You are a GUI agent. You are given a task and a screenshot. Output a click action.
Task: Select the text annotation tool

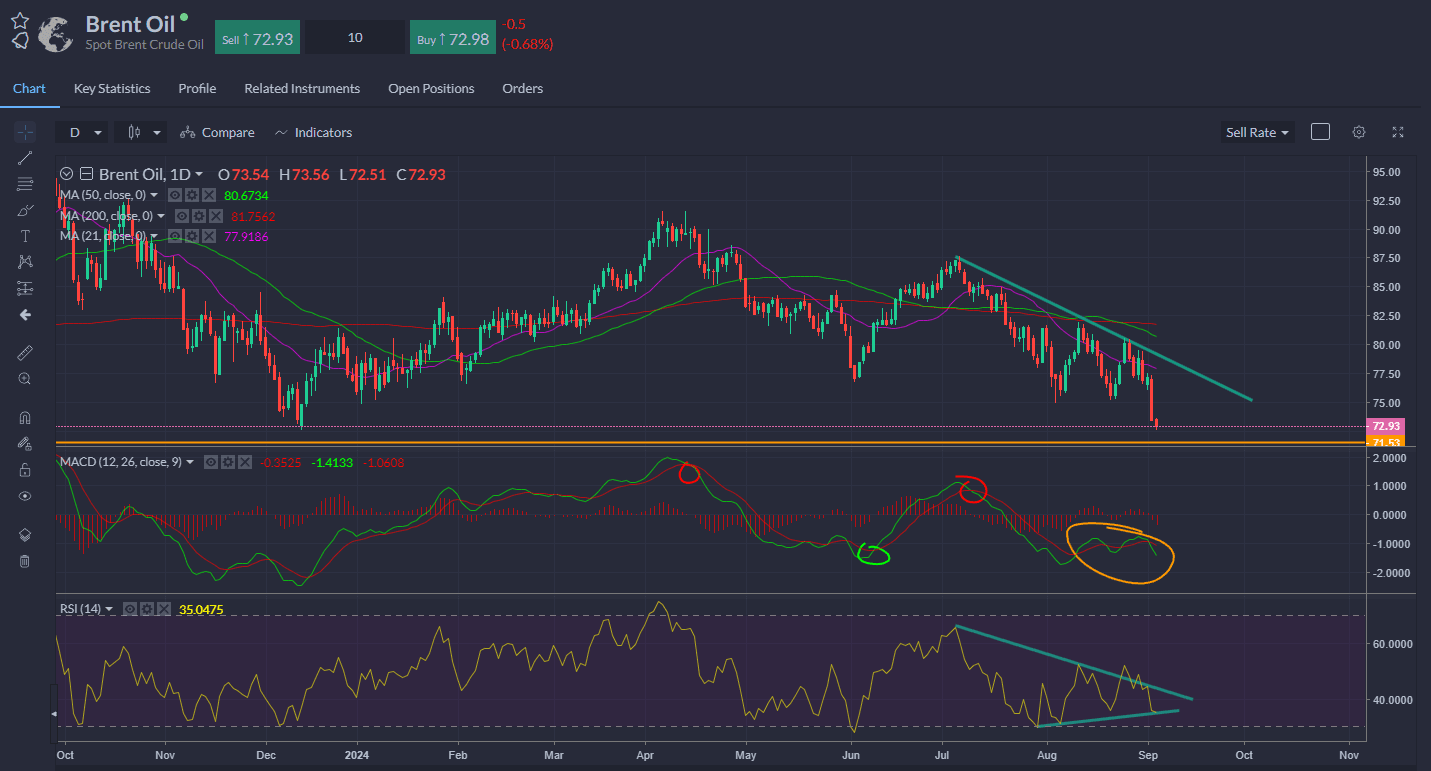(x=25, y=236)
